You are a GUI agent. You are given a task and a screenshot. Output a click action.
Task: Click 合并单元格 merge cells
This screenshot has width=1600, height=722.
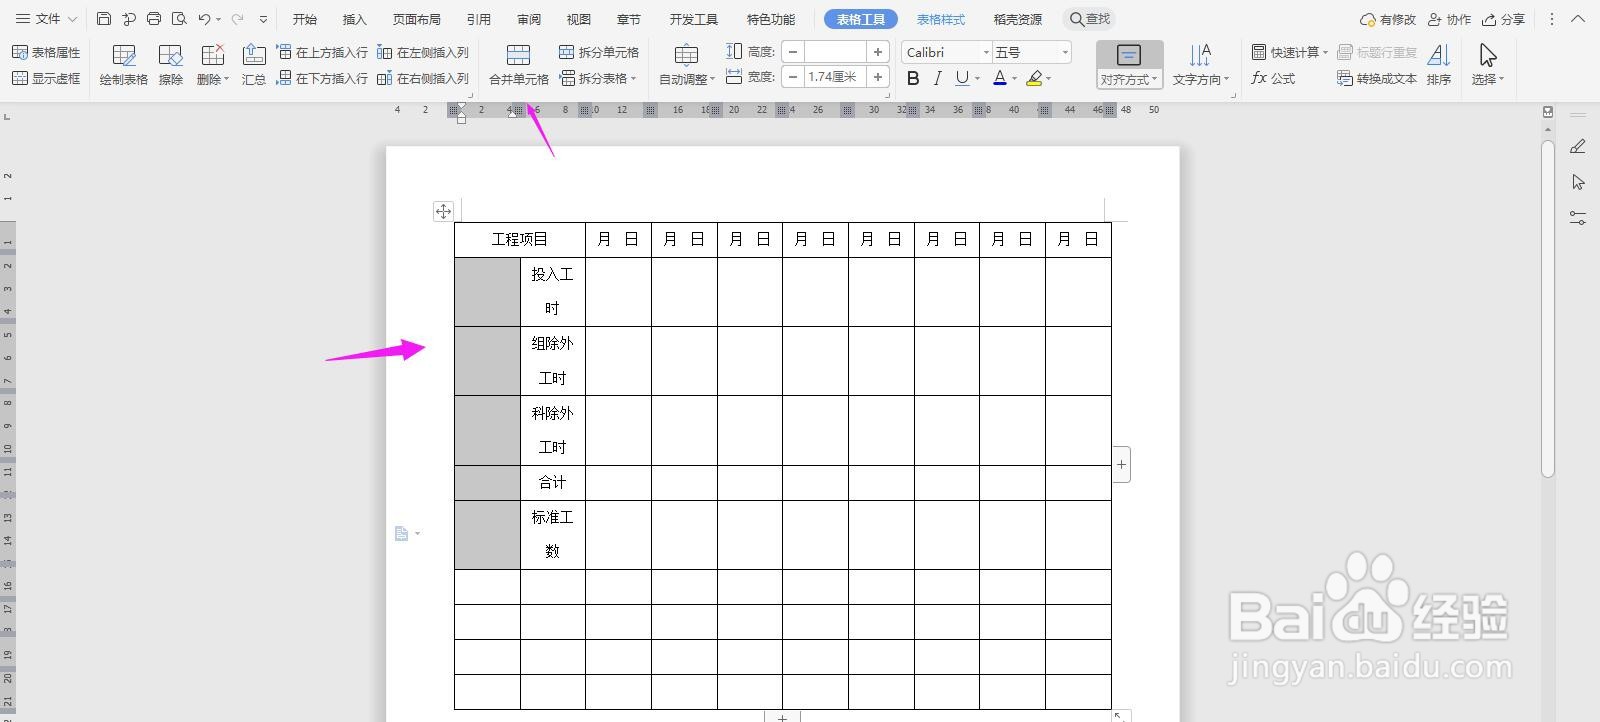tap(518, 65)
